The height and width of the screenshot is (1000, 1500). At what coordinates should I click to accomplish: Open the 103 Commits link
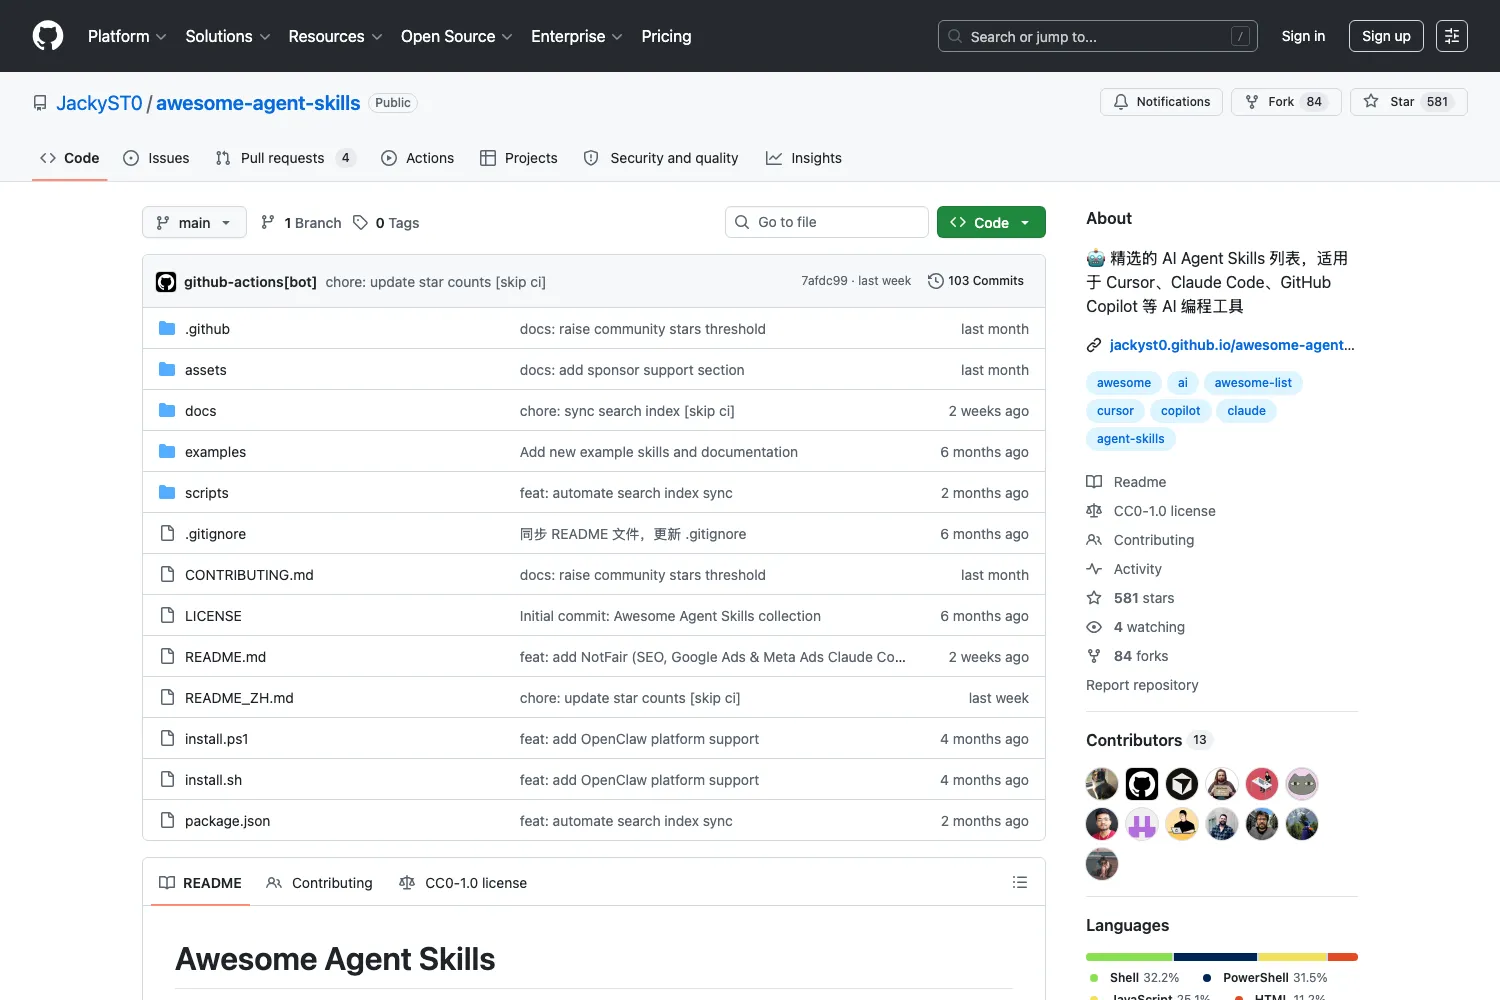(x=976, y=281)
